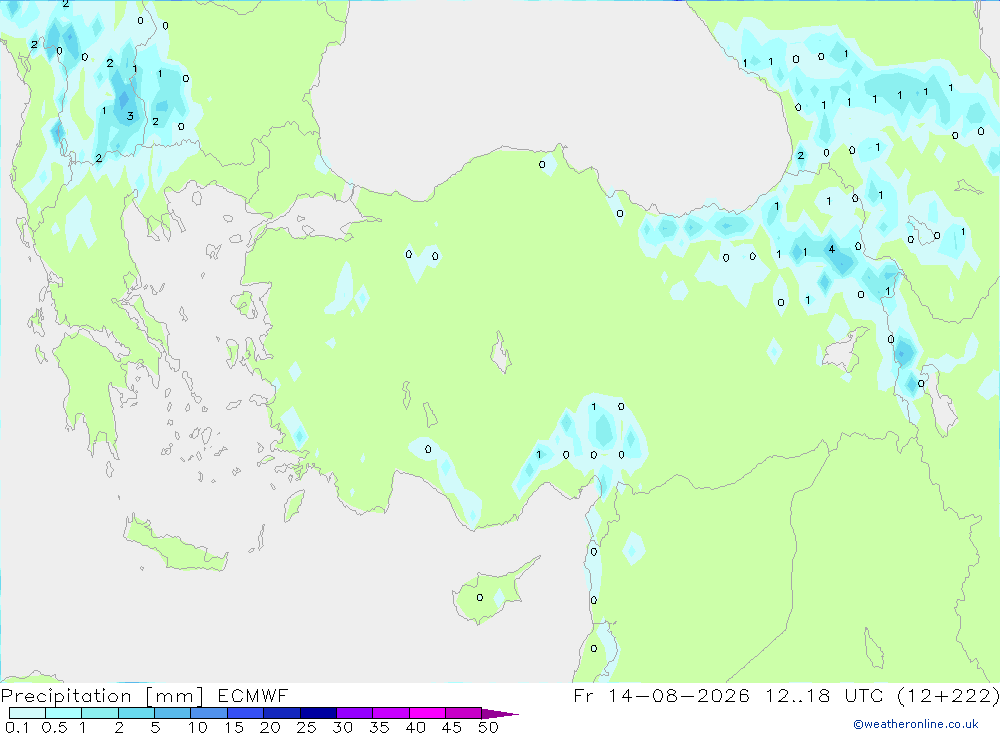Click the '30' legend scale label
The image size is (1000, 733).
tap(343, 727)
